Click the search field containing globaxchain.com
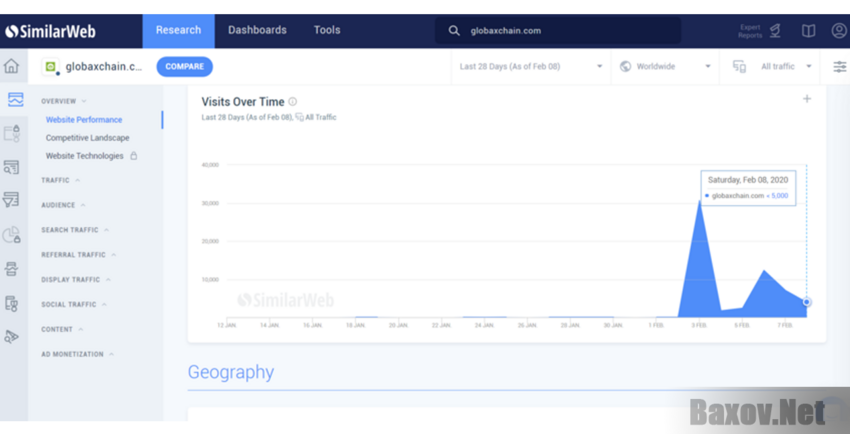The height and width of the screenshot is (434, 850). pos(558,31)
